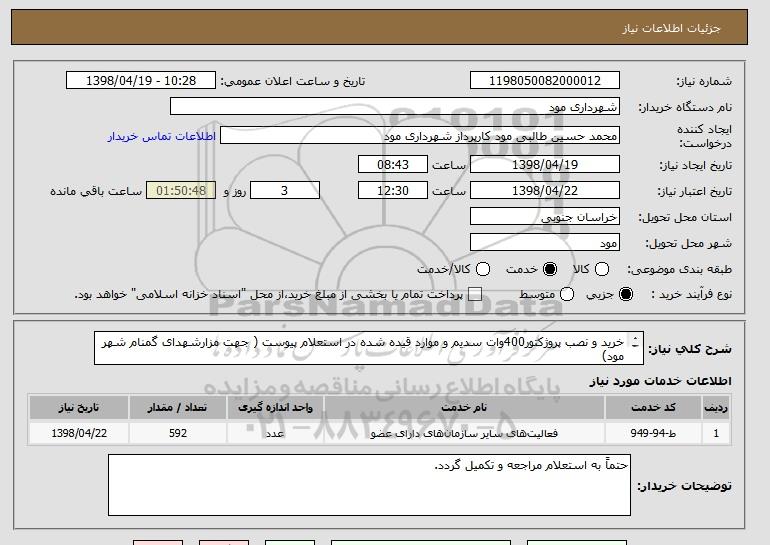Image resolution: width=770 pixels, height=545 pixels.
Task: Click the تعداد / مقدار column header
Action: point(177,408)
